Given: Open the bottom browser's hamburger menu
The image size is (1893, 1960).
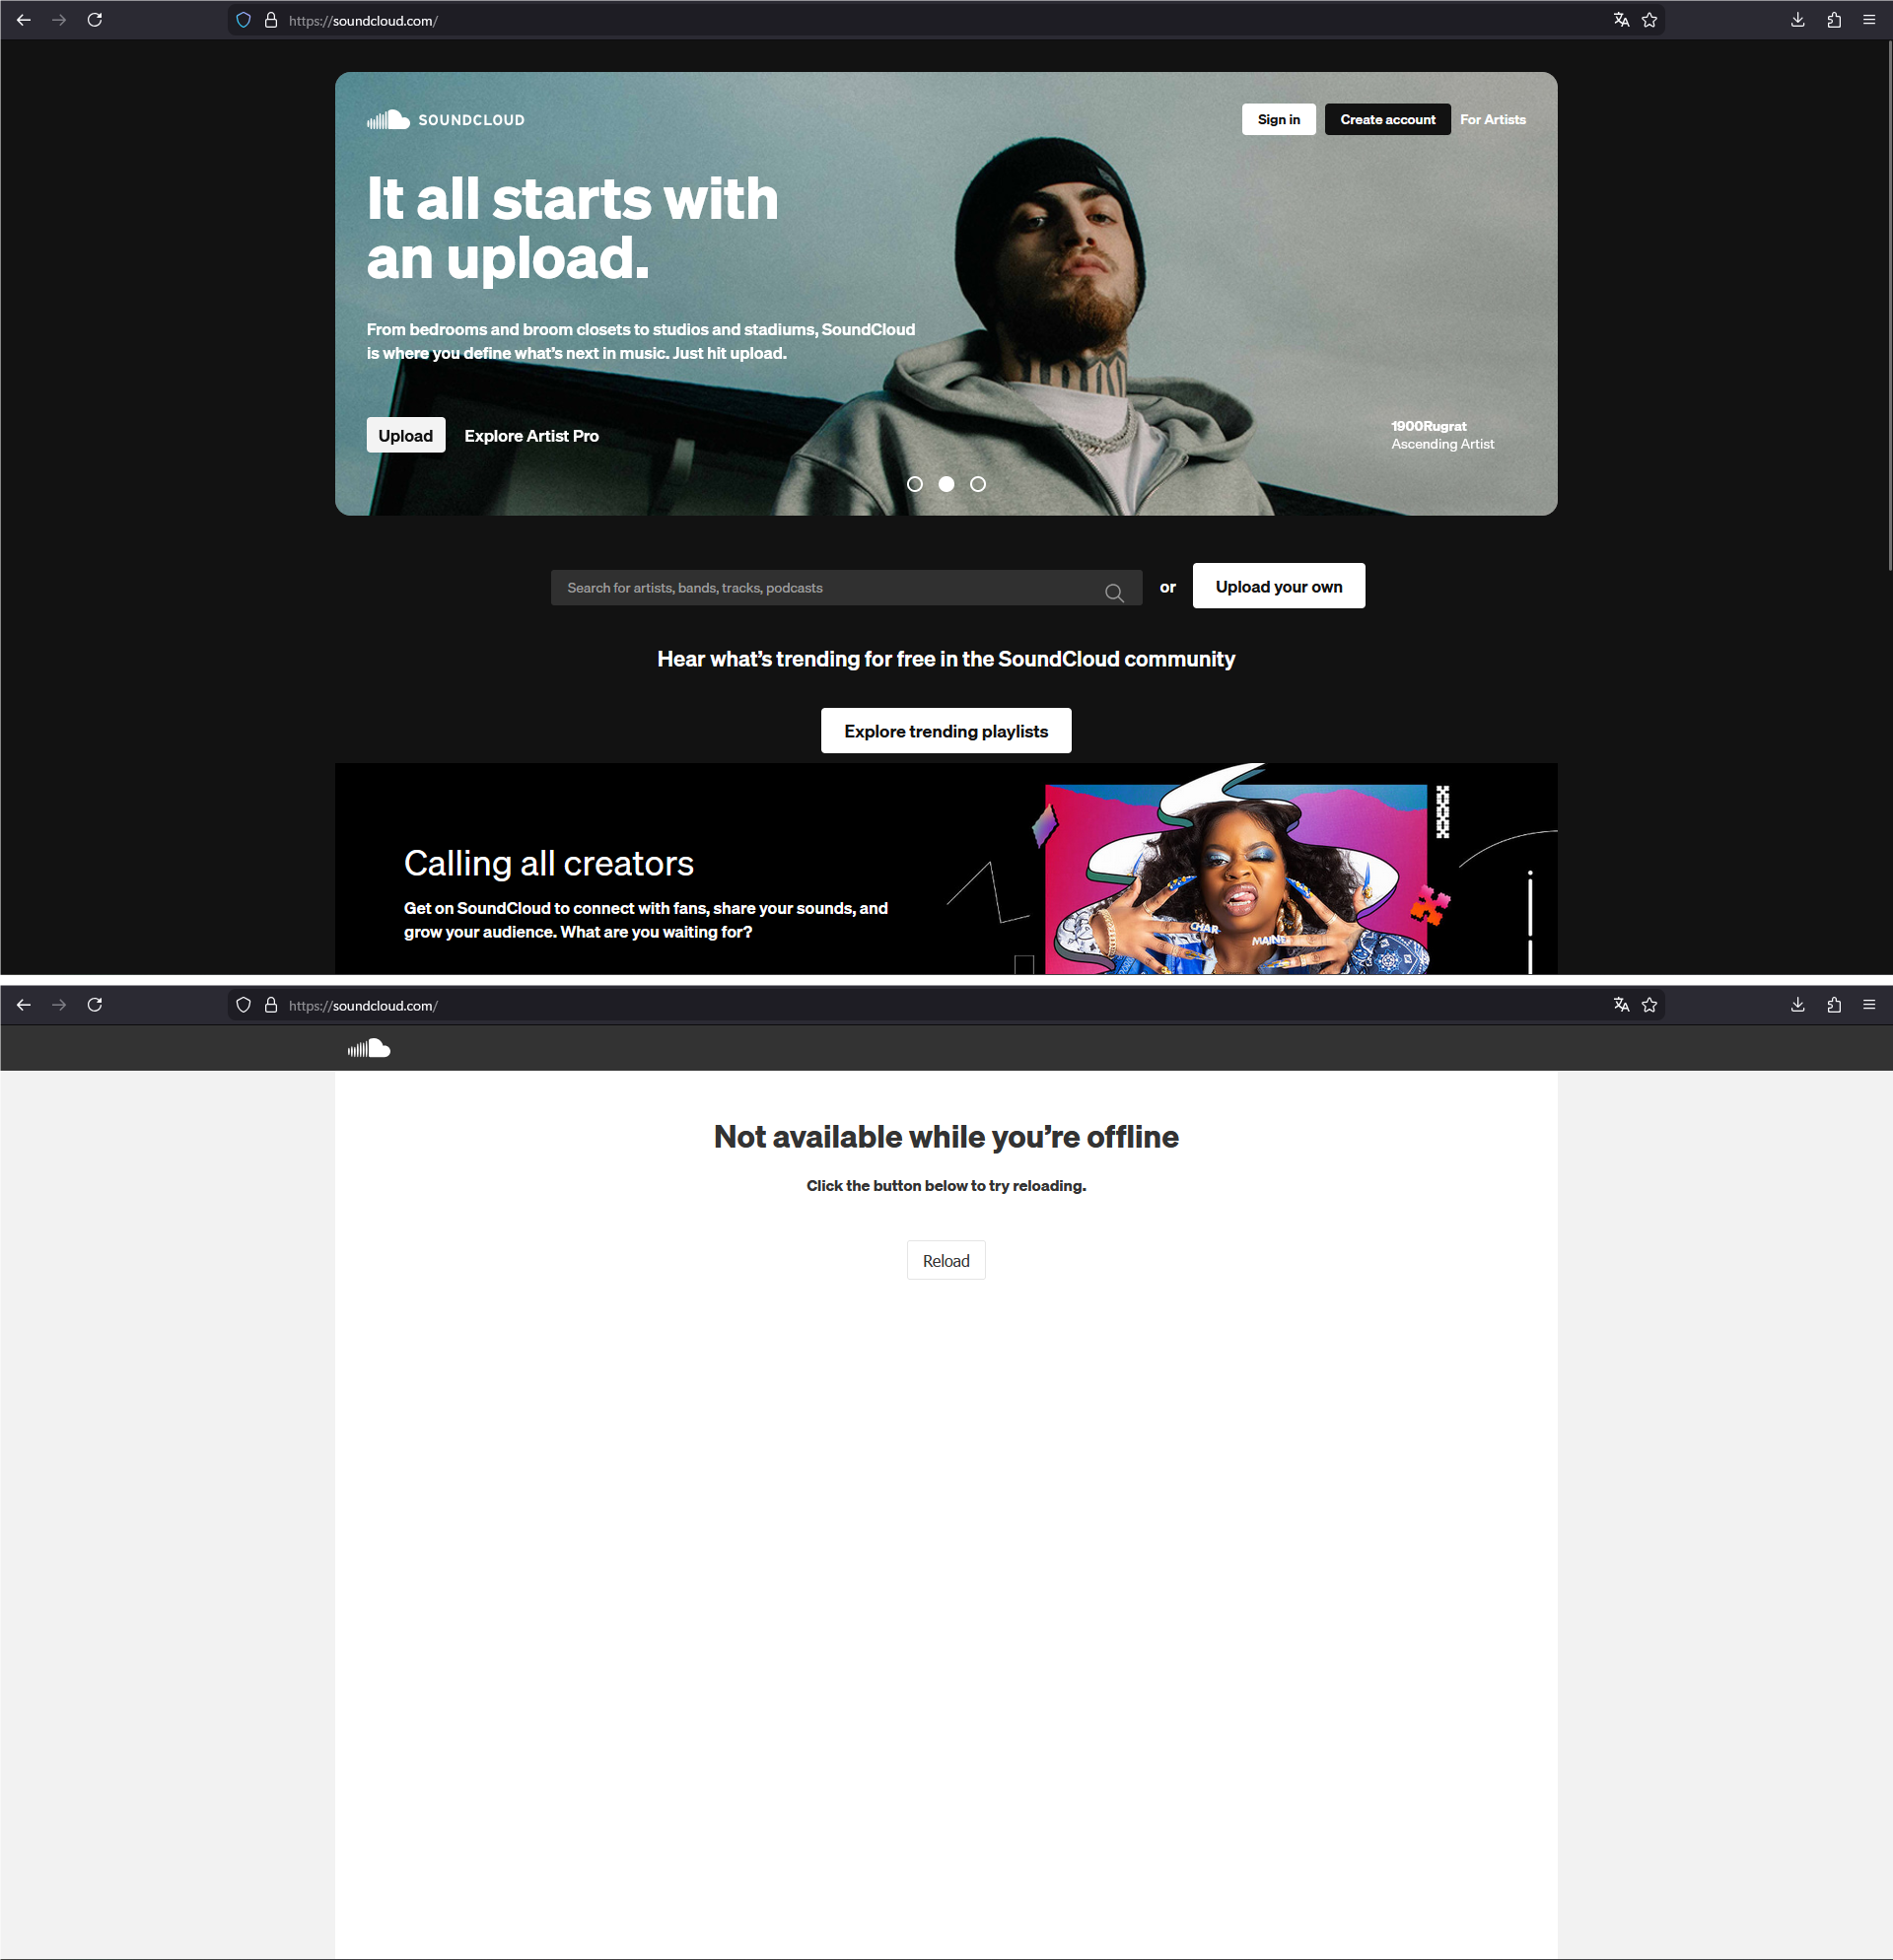Looking at the screenshot, I should click(1868, 1005).
